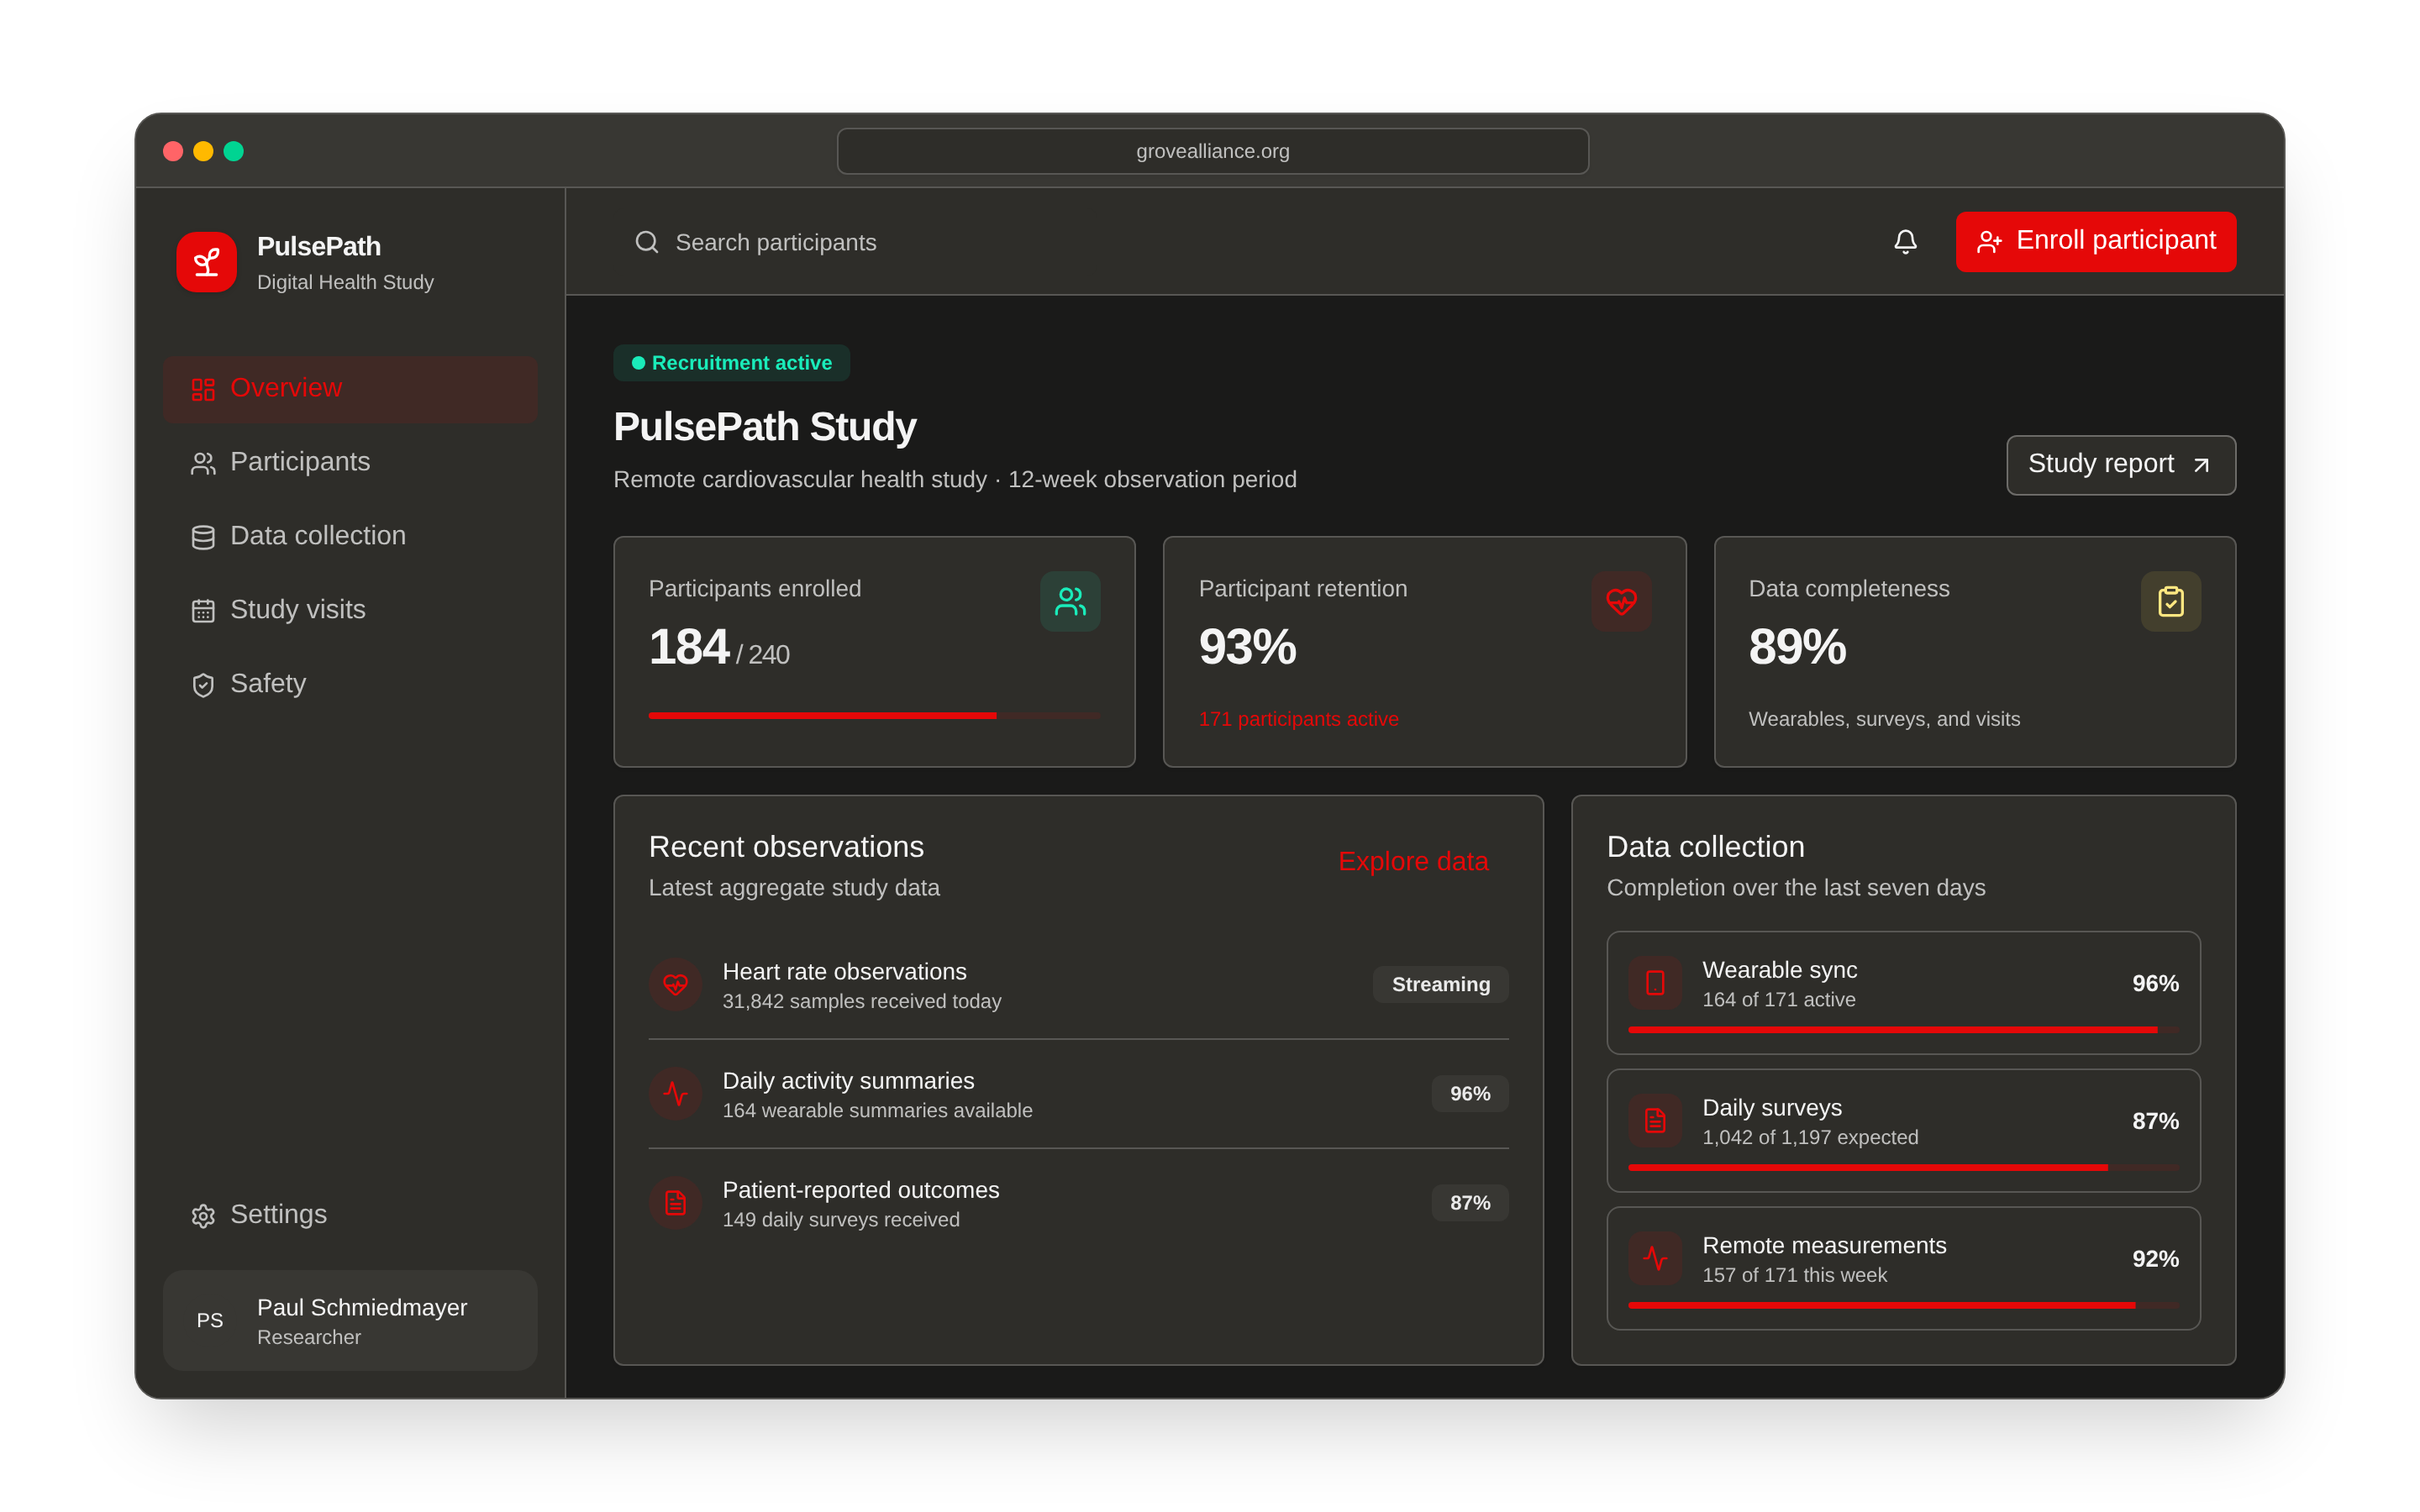
Task: Follow the Explore data link
Action: 1413,861
